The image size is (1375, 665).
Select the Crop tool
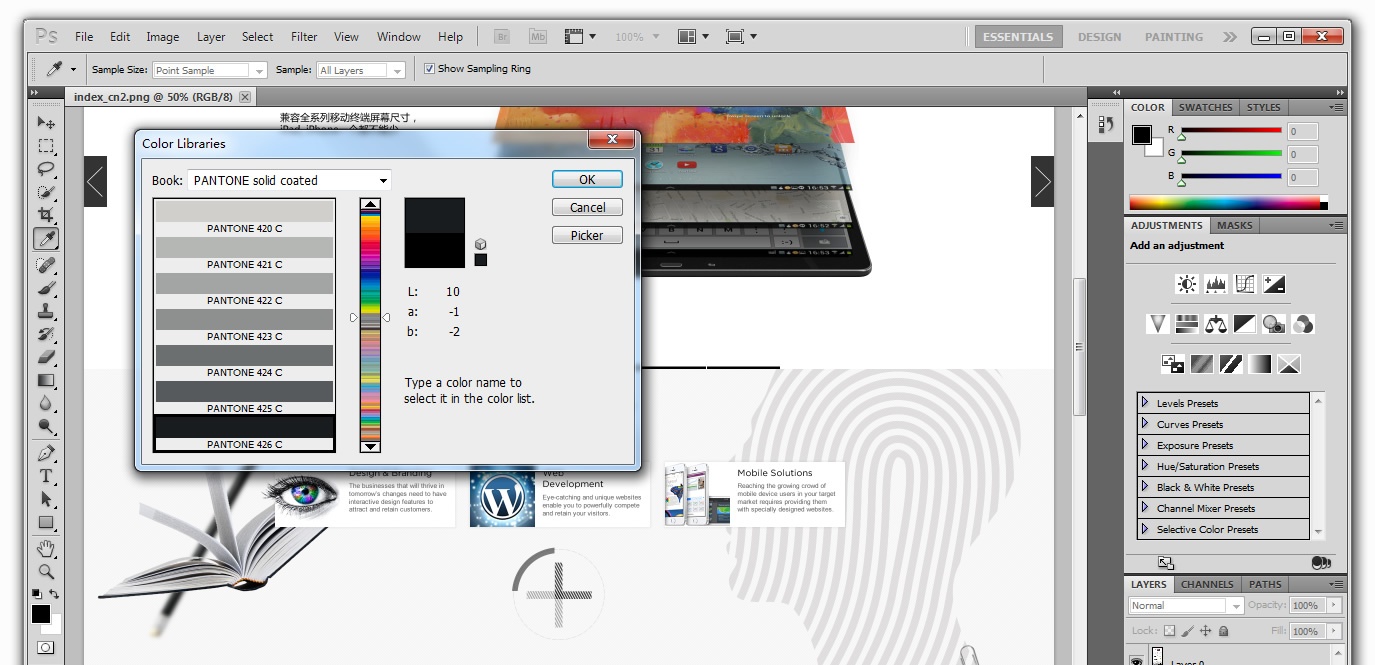[x=46, y=214]
